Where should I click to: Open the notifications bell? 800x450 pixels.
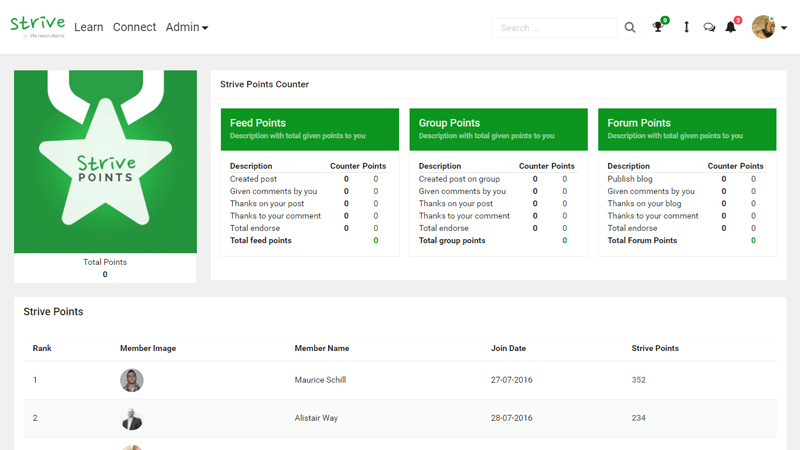coord(731,27)
